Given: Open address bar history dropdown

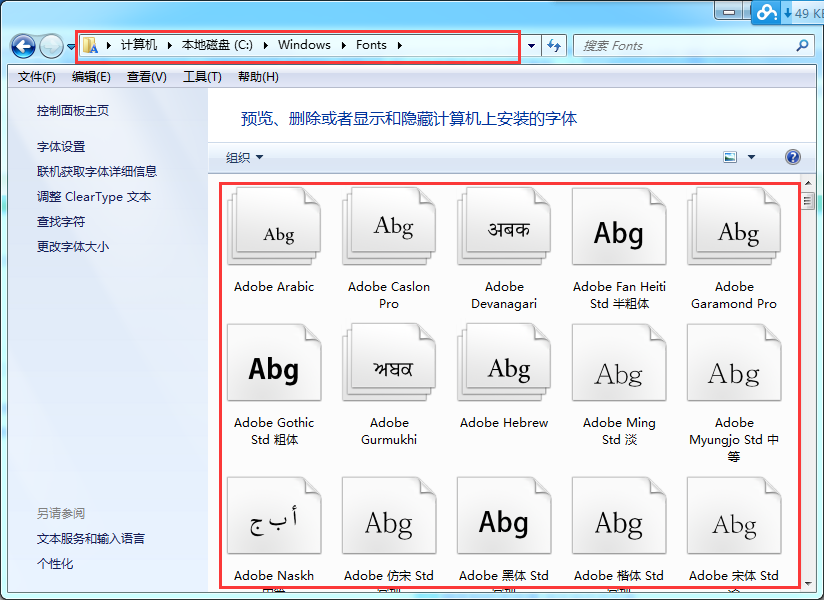Looking at the screenshot, I should (531, 46).
